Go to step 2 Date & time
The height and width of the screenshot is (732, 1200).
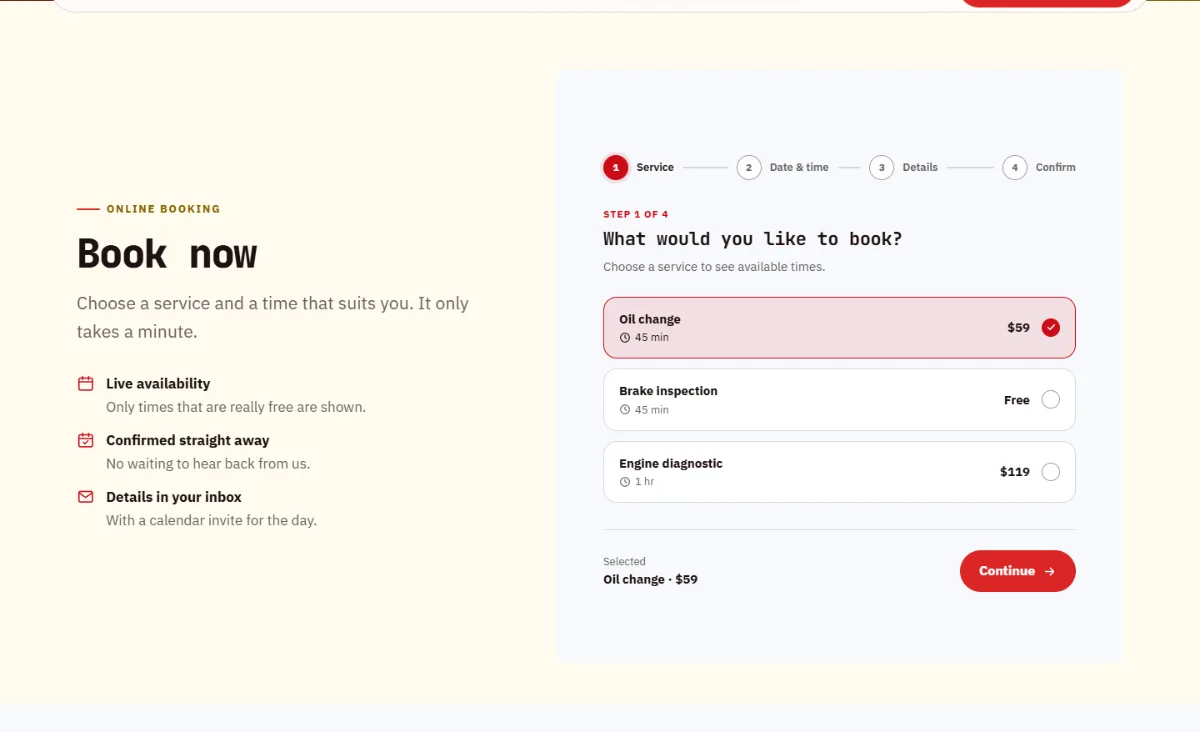(x=783, y=167)
